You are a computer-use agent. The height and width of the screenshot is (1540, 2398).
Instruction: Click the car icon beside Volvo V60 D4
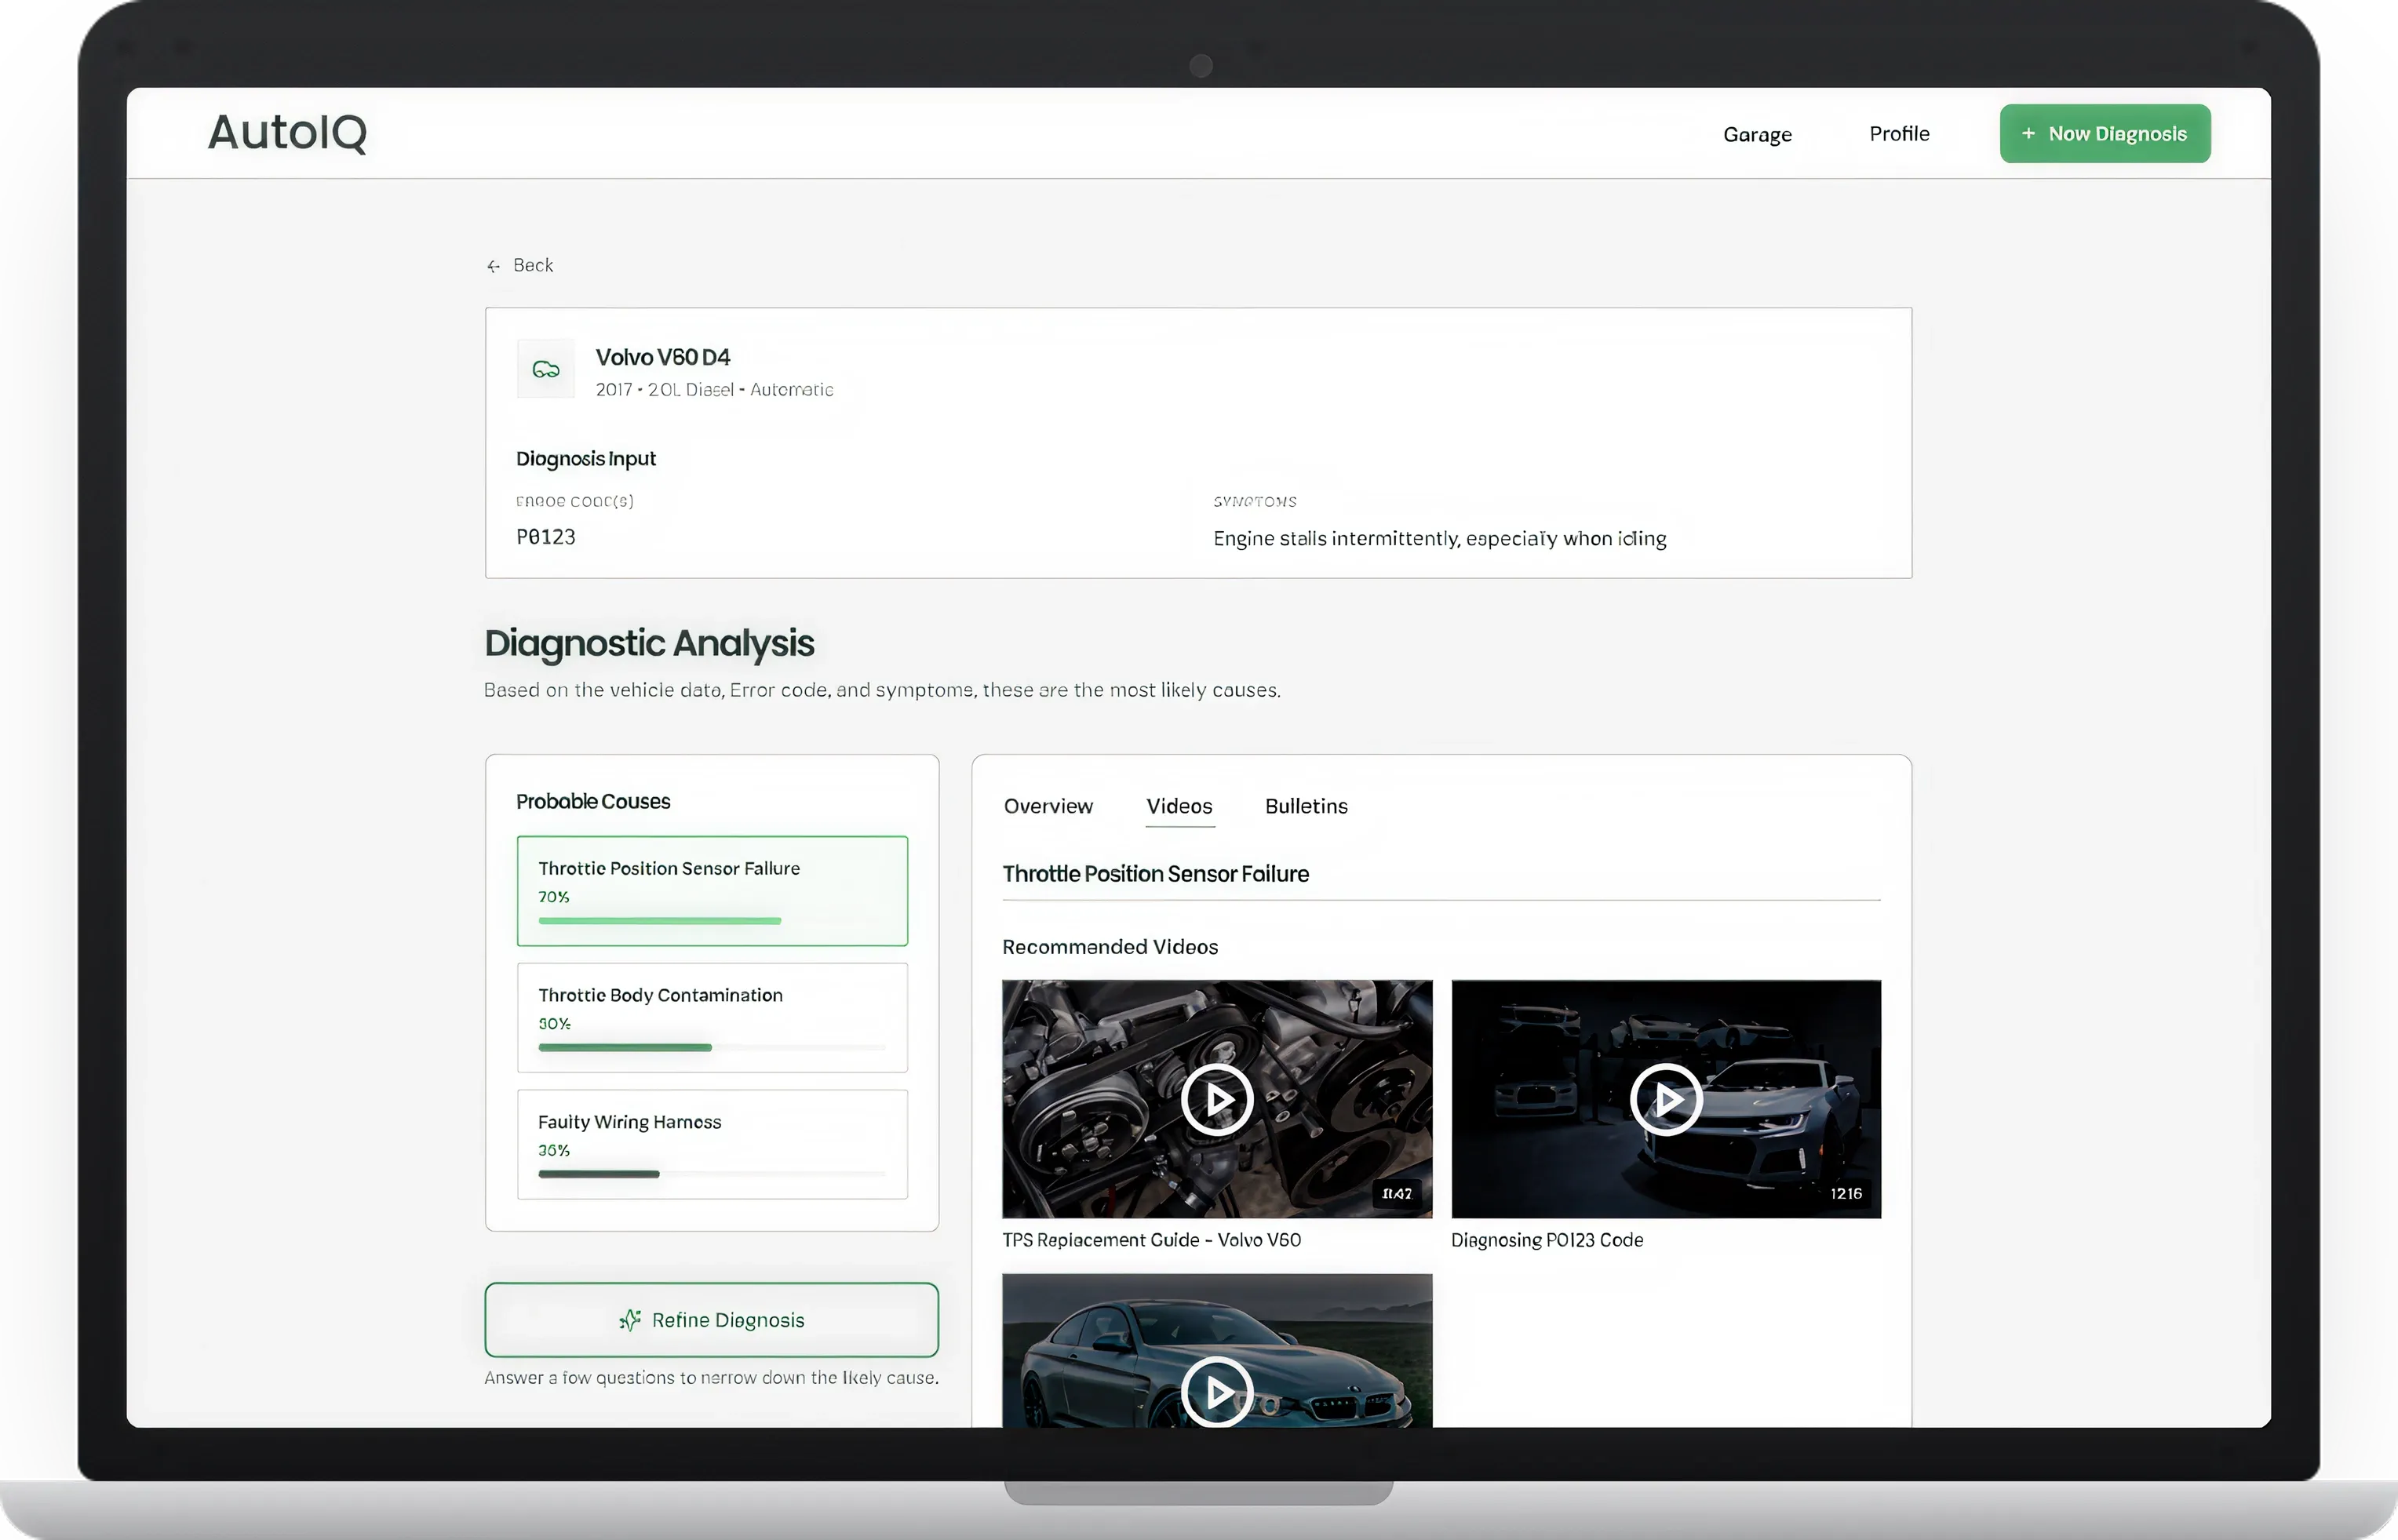tap(545, 370)
